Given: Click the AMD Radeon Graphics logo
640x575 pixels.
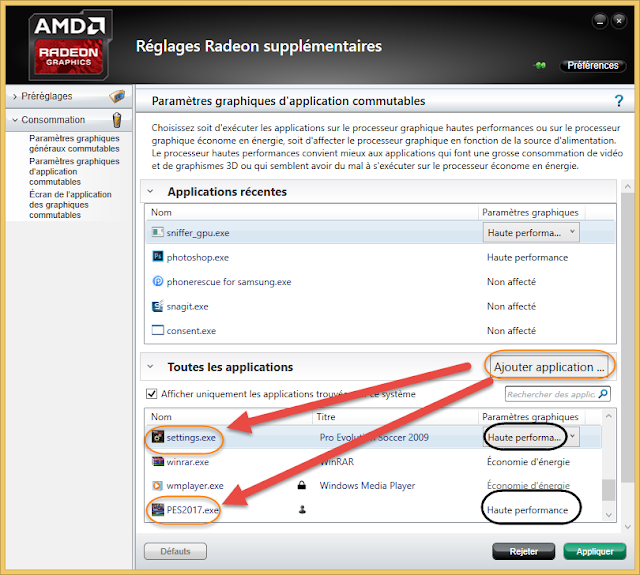Looking at the screenshot, I should [70, 45].
